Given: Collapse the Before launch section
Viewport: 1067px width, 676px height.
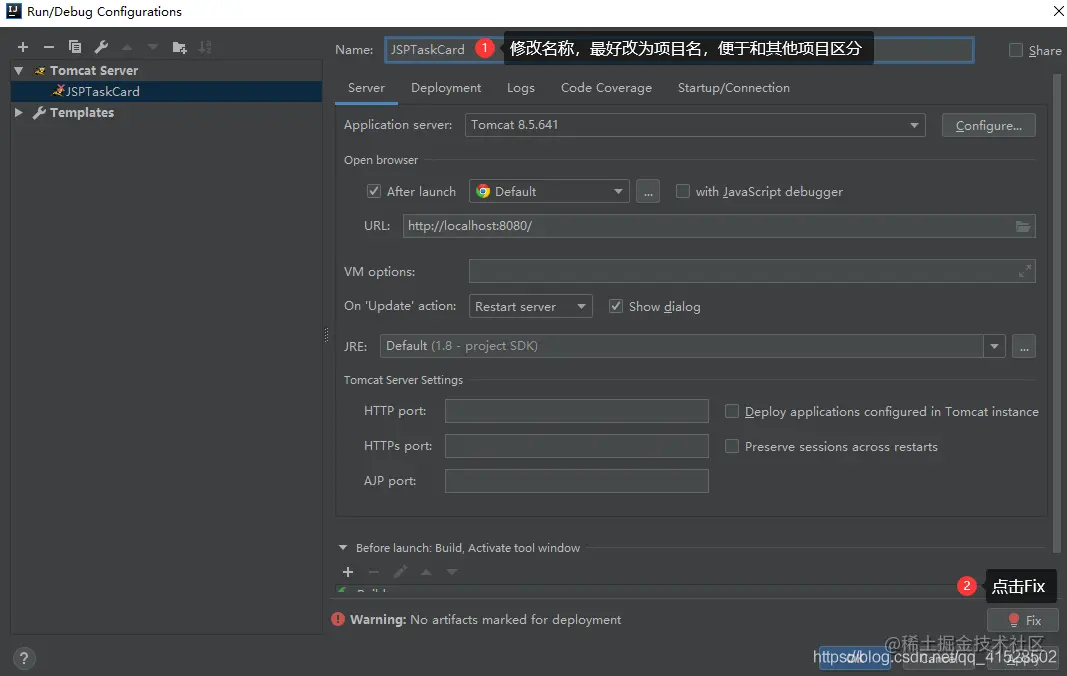Looking at the screenshot, I should click(343, 548).
